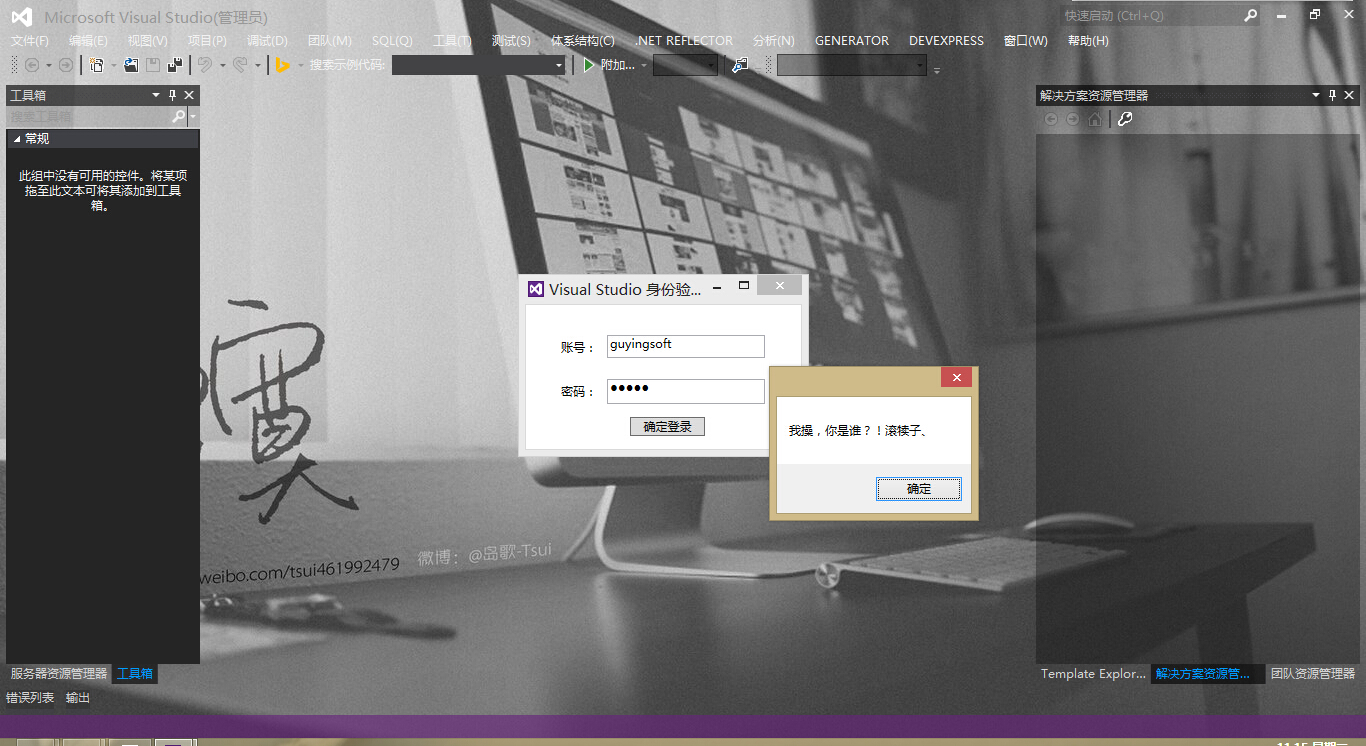Open the 错误列表 tab
1366x746 pixels.
31,698
